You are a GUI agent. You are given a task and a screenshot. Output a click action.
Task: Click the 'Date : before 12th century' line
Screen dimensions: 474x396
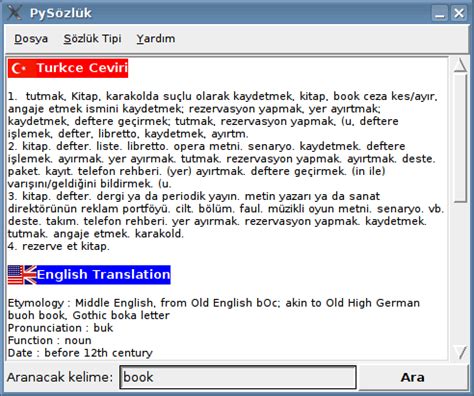point(80,353)
